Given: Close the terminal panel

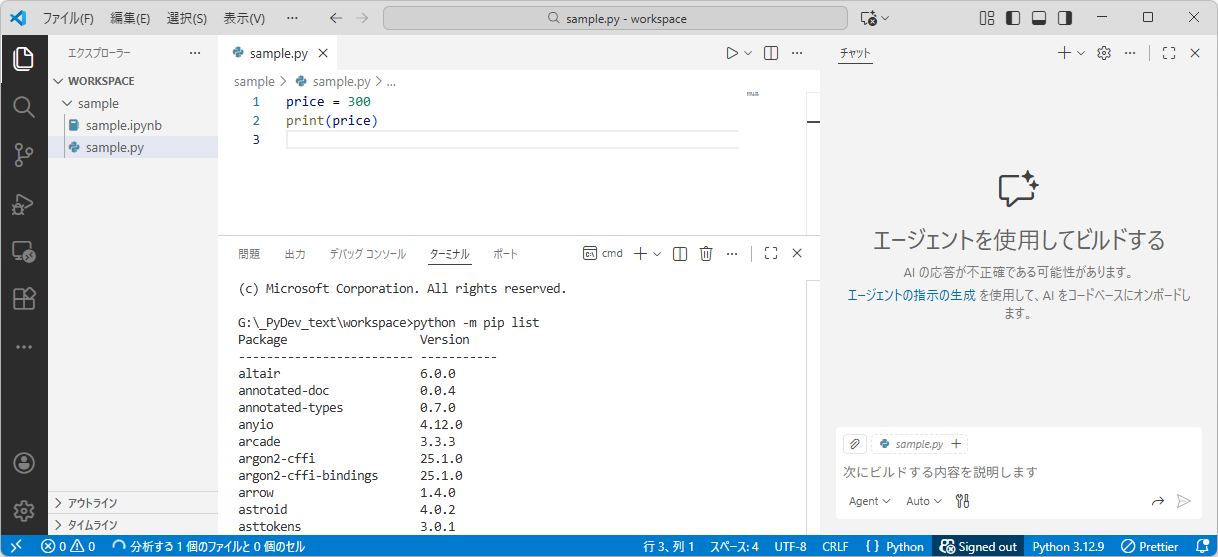Looking at the screenshot, I should tap(797, 254).
